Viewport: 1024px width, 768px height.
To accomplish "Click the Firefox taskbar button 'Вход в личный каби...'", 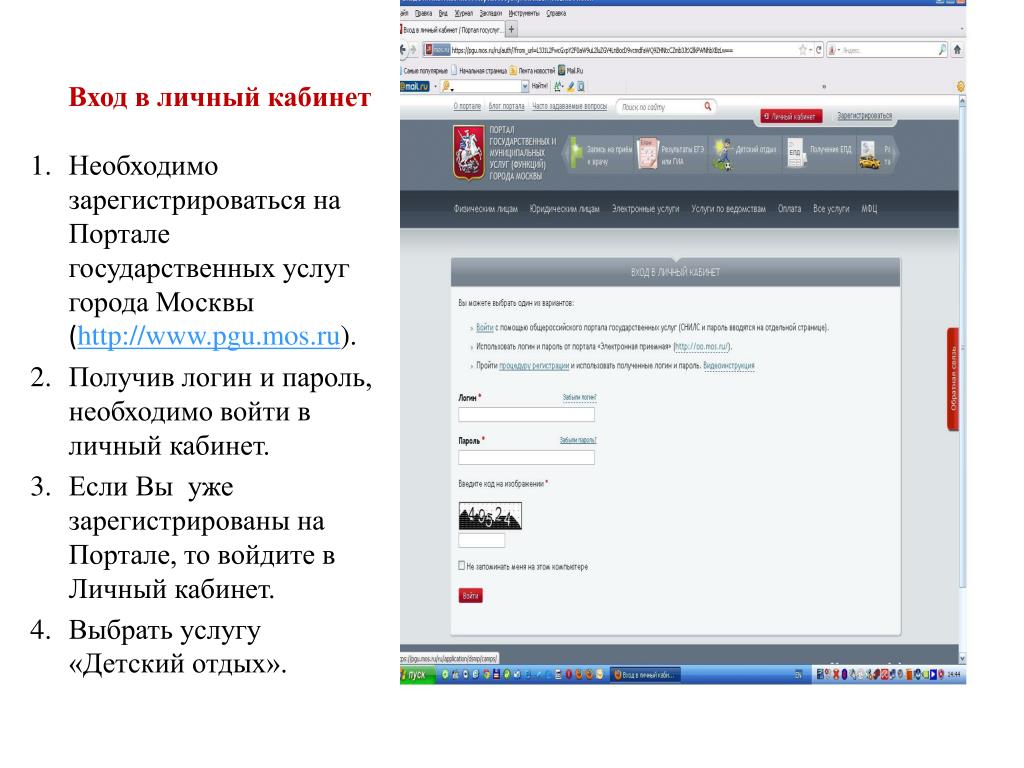I will [x=645, y=675].
